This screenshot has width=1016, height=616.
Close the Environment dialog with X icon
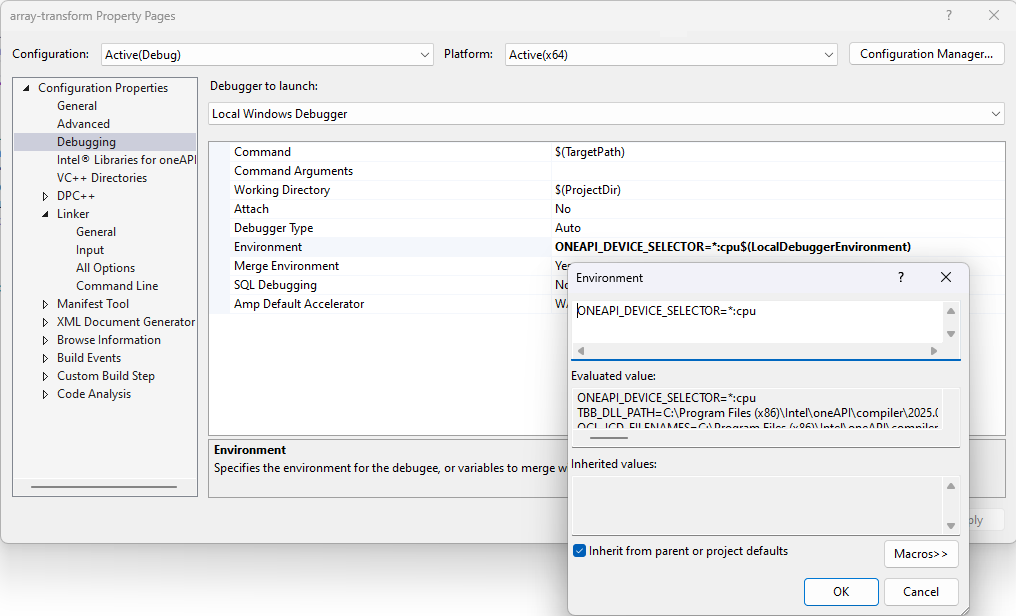945,277
